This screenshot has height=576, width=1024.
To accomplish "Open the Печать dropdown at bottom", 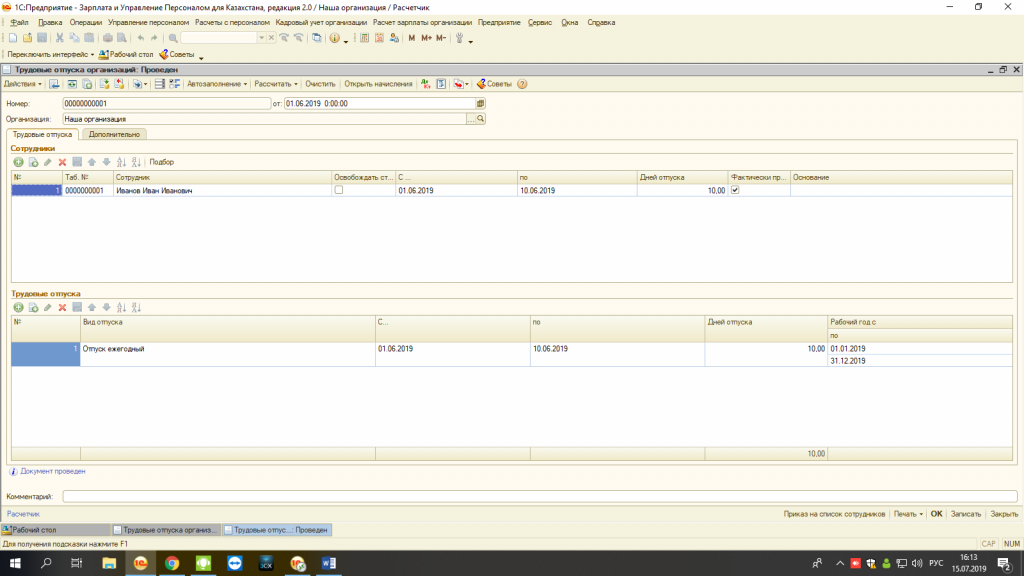I will point(907,514).
